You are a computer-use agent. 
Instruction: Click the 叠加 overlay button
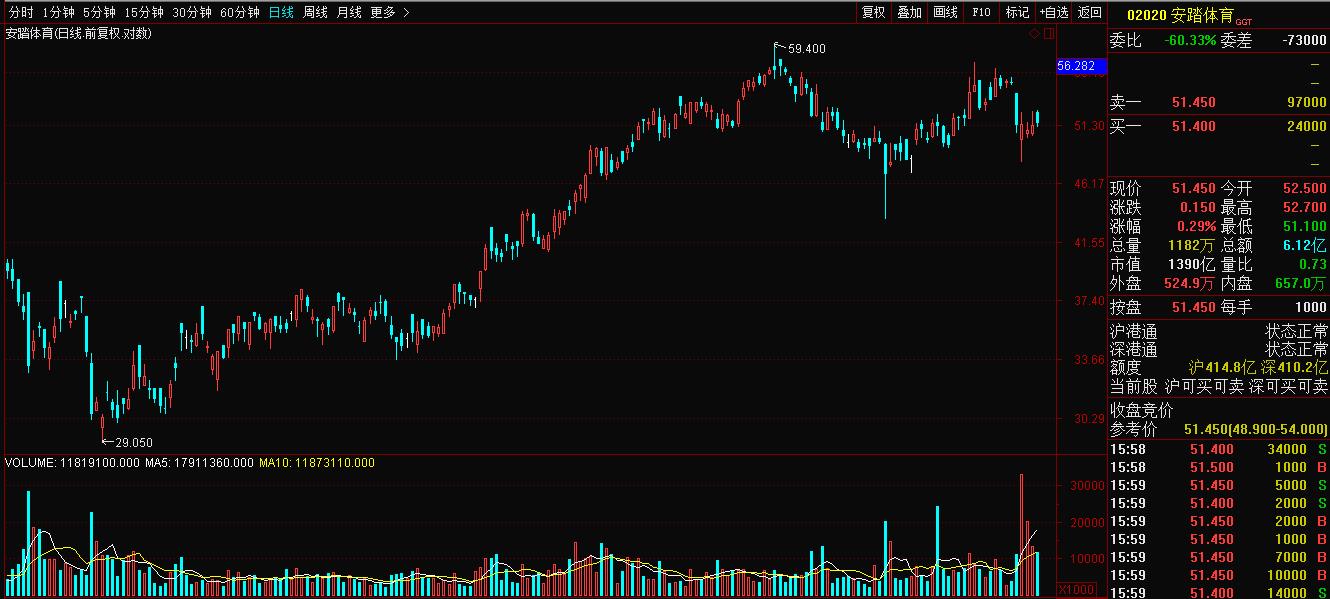point(910,12)
